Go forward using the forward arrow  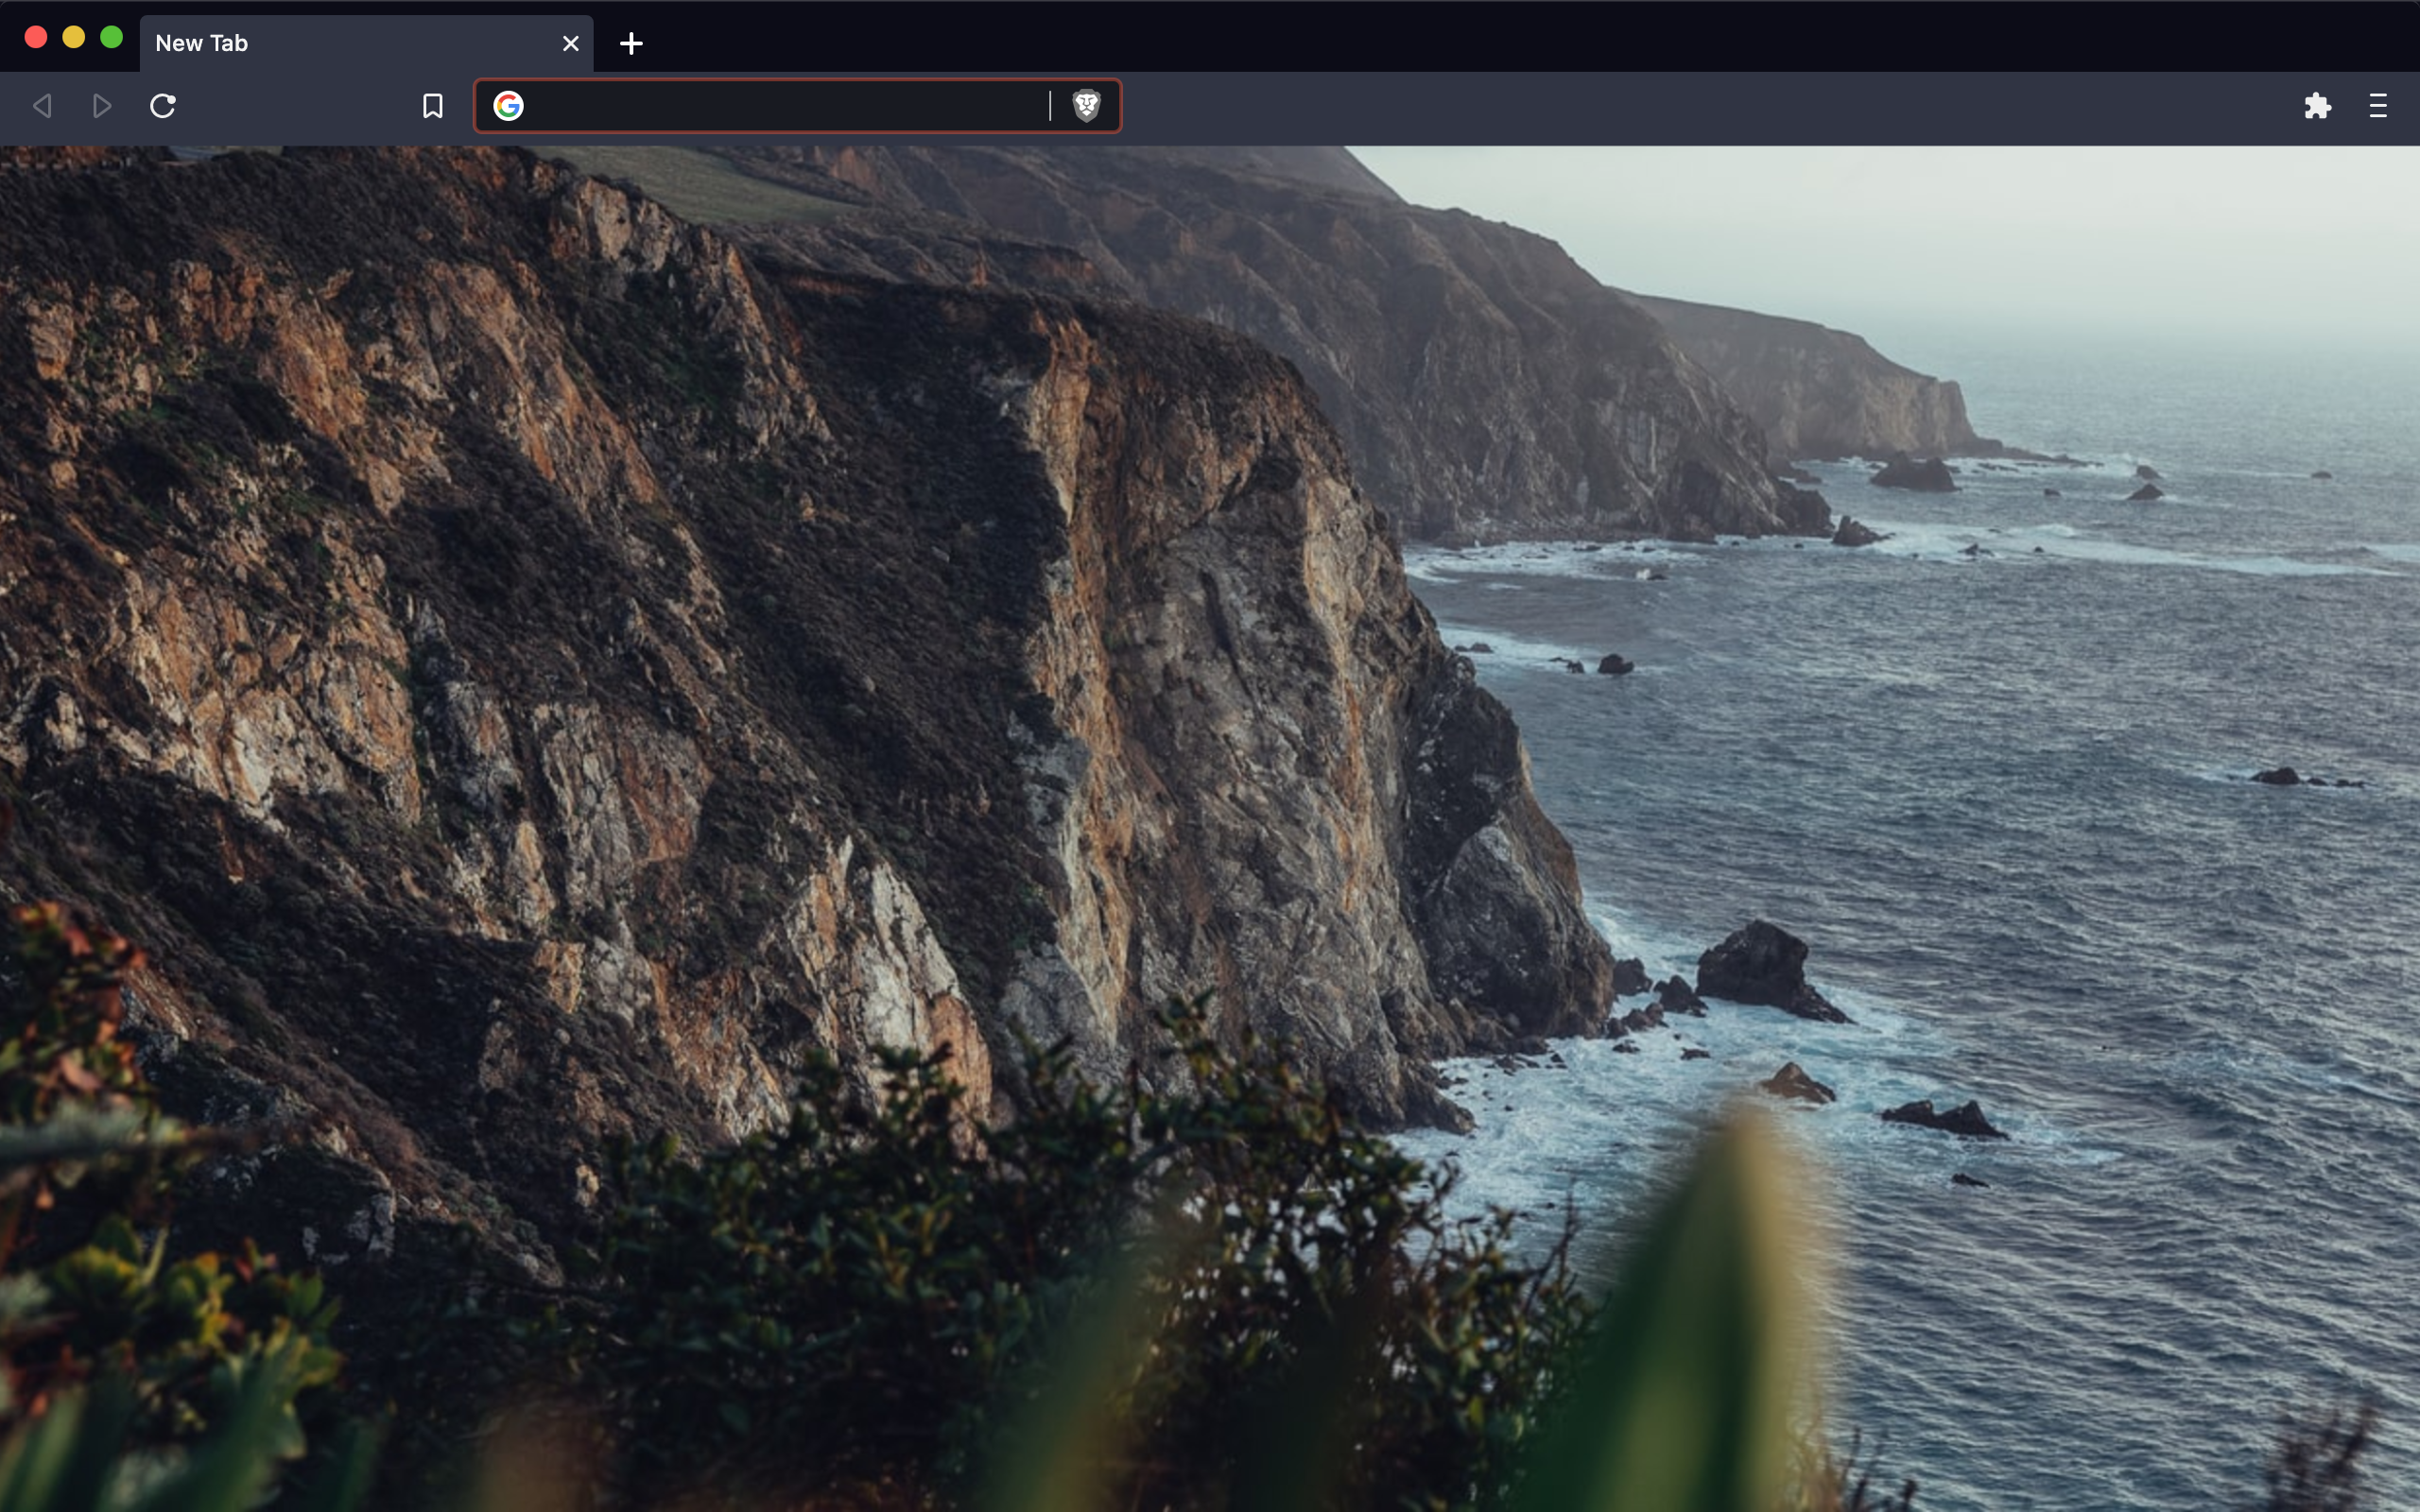click(x=102, y=106)
